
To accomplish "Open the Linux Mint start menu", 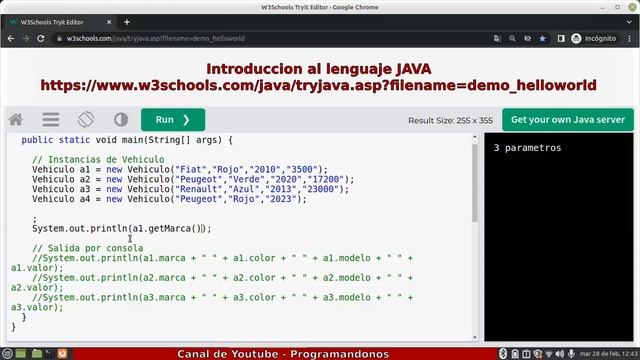I will (x=7, y=353).
